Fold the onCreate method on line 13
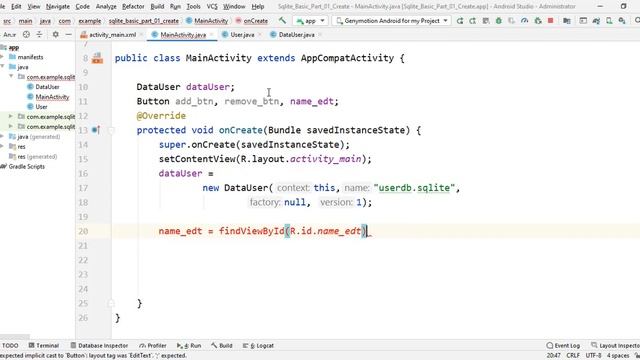This screenshot has height=360, width=640. tap(111, 130)
